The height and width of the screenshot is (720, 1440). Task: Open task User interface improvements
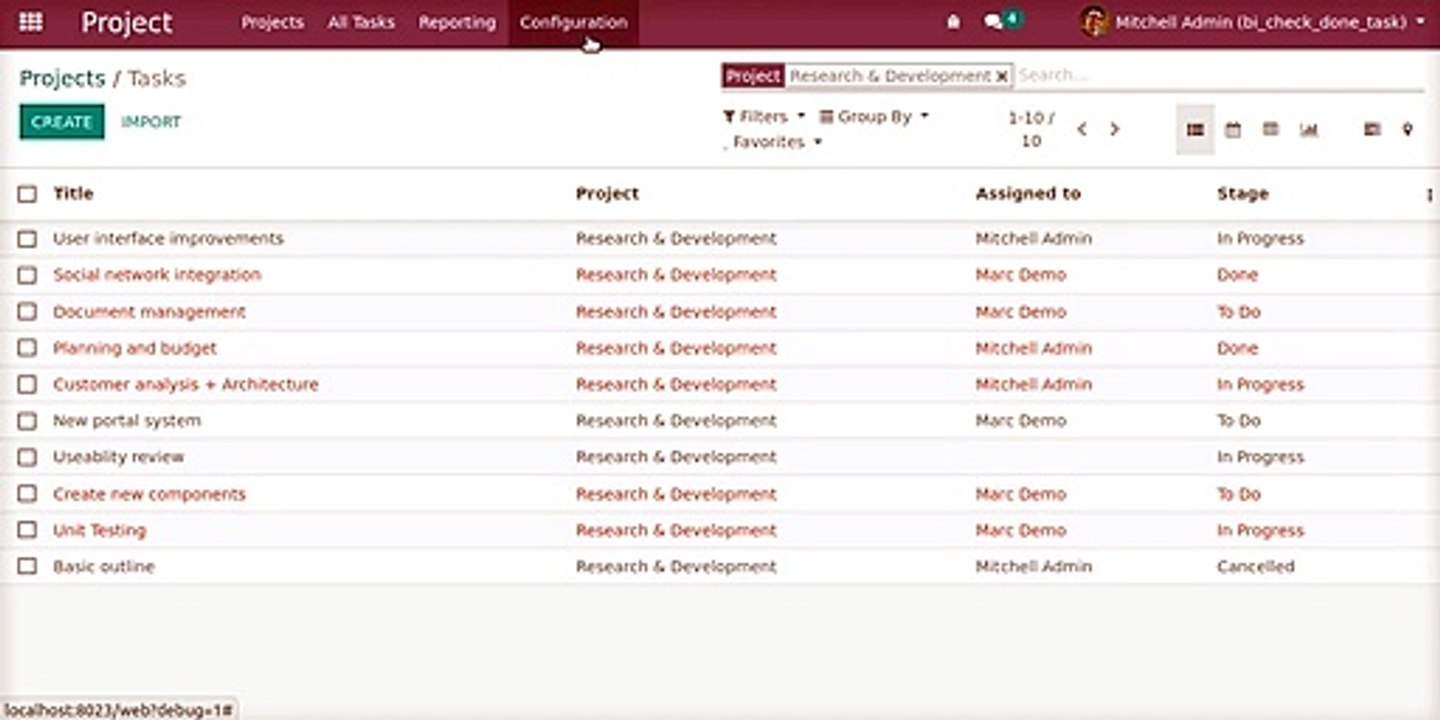(168, 239)
